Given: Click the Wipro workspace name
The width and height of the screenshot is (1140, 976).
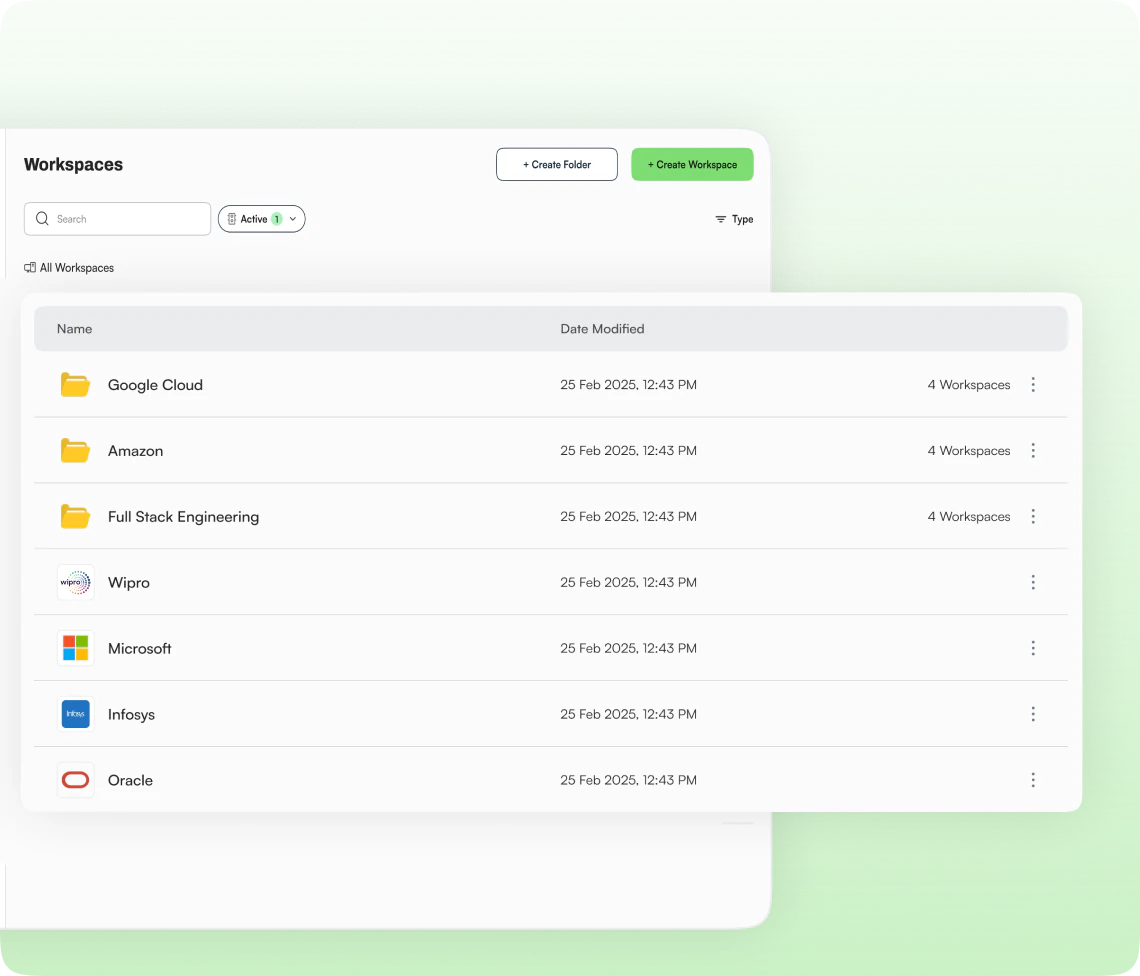Looking at the screenshot, I should [129, 583].
